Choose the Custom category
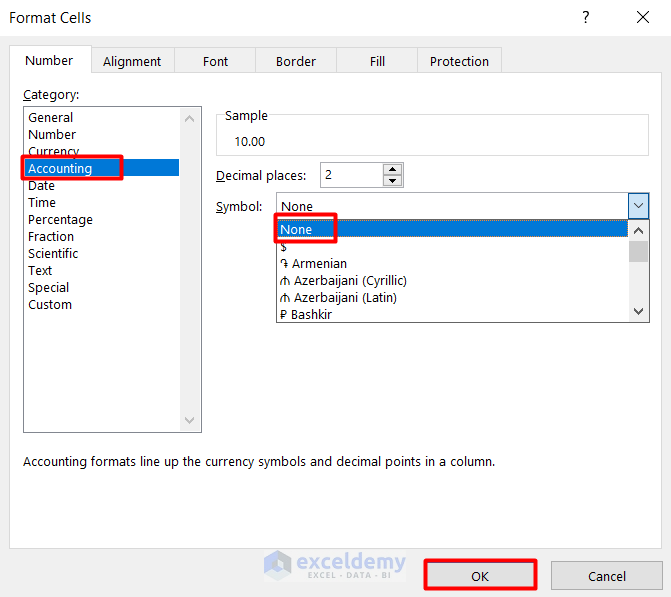The image size is (671, 597). [50, 305]
